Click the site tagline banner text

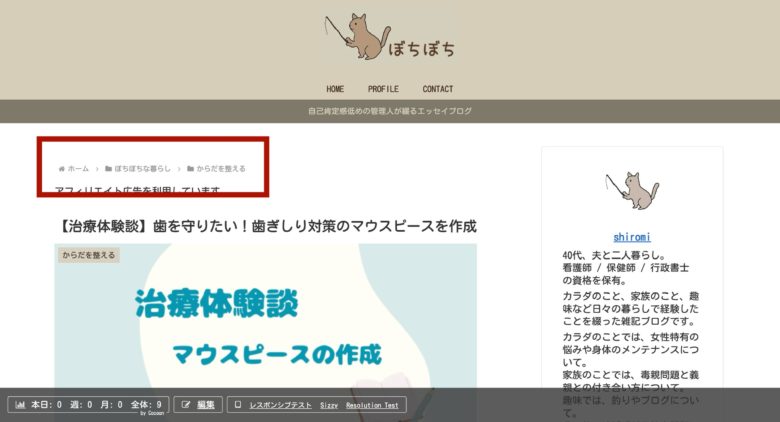(x=390, y=111)
